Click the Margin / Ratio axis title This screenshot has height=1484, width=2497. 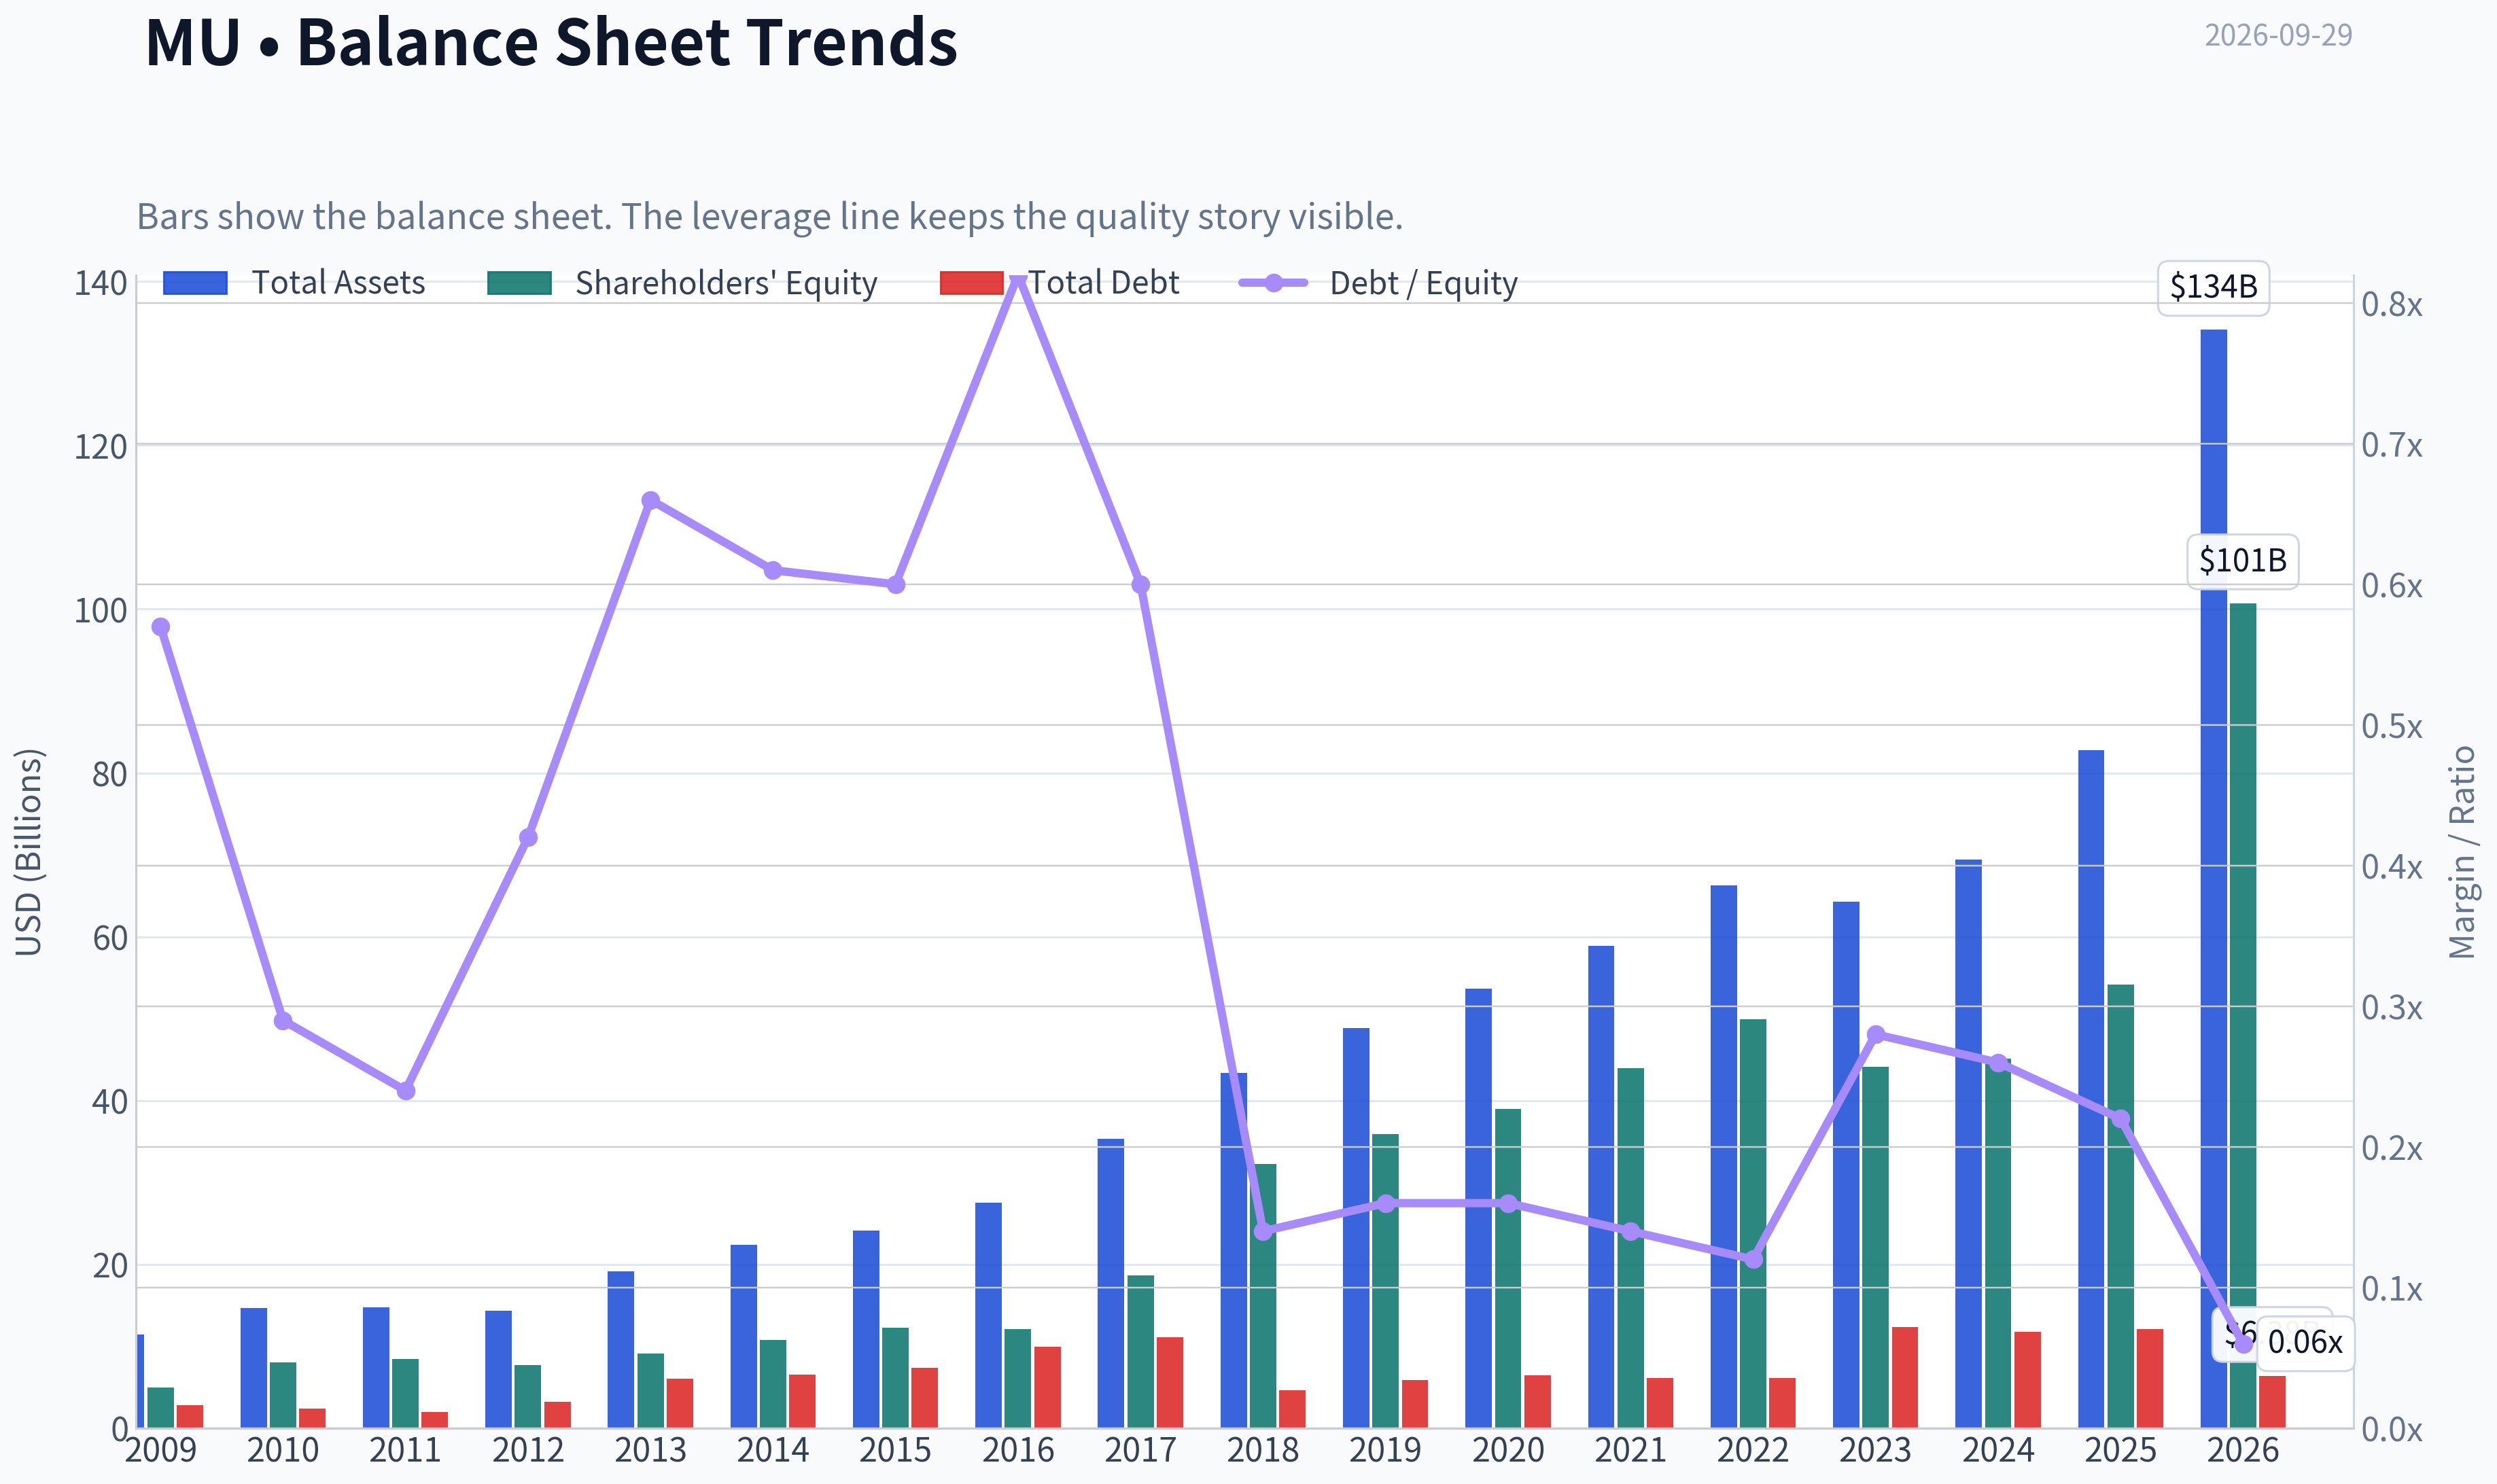click(x=2462, y=852)
